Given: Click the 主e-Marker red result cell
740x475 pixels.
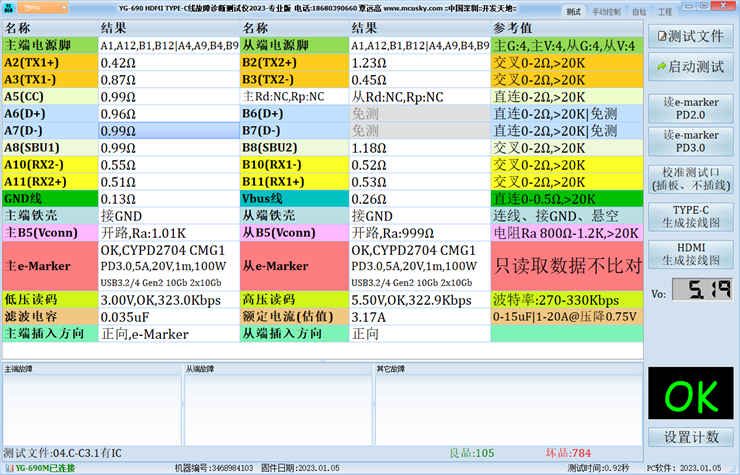Looking at the screenshot, I should tap(168, 266).
